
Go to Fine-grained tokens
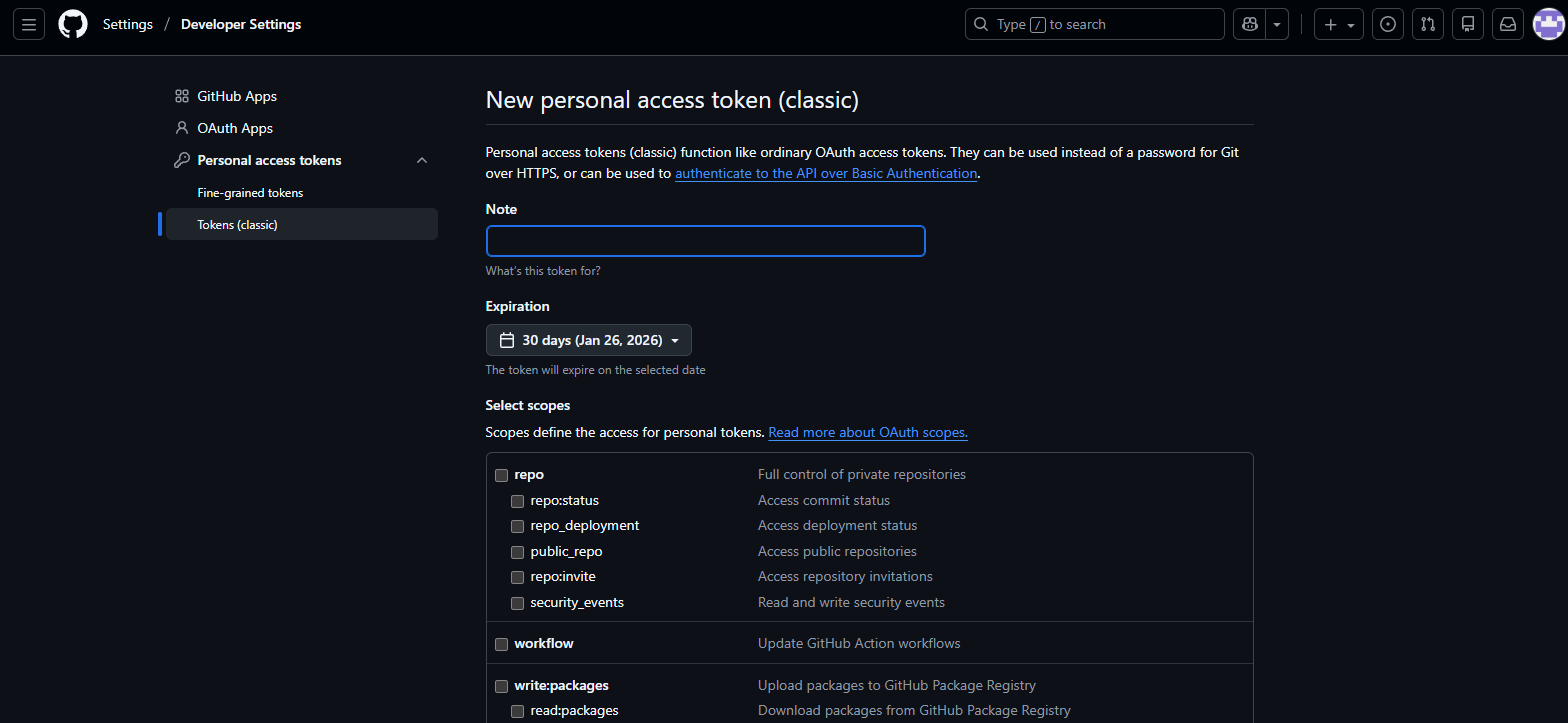click(250, 193)
